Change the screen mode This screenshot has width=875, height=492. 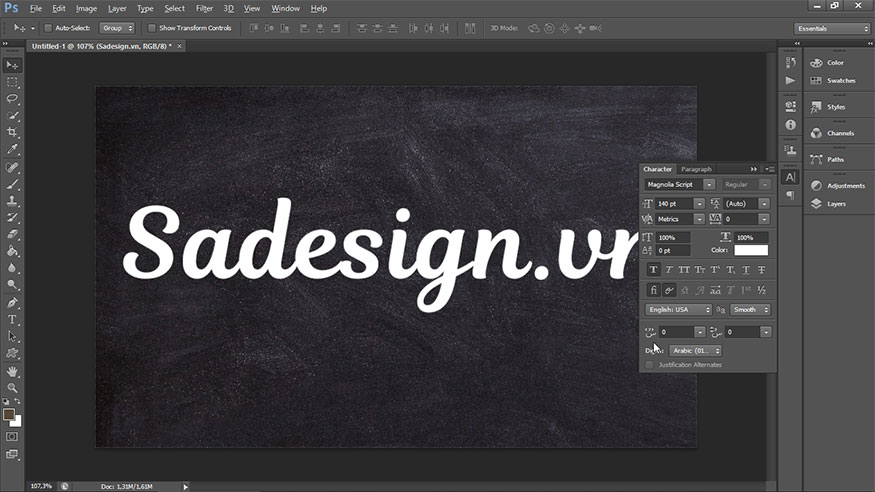12,454
